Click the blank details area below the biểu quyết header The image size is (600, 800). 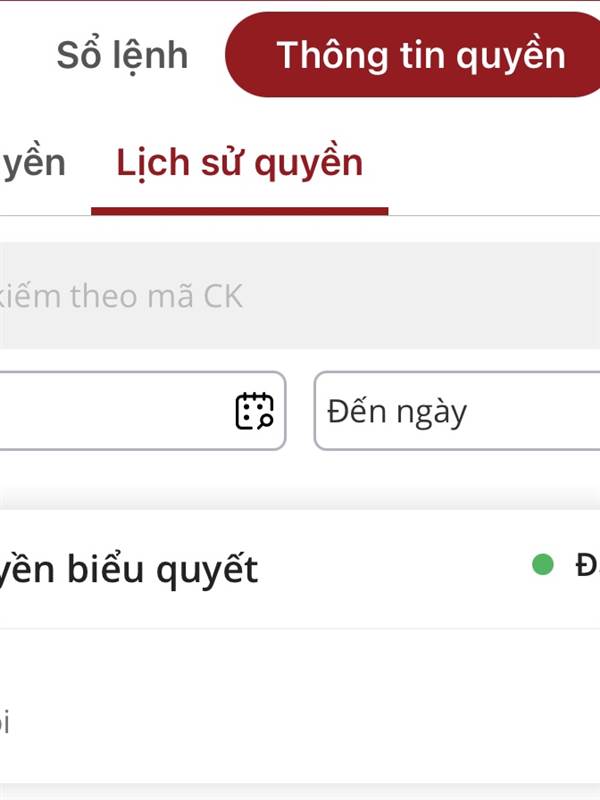click(x=300, y=706)
